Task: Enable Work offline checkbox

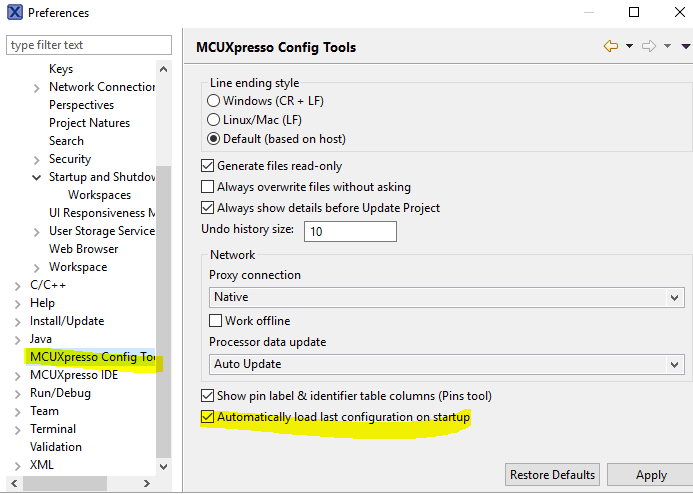Action: [215, 321]
